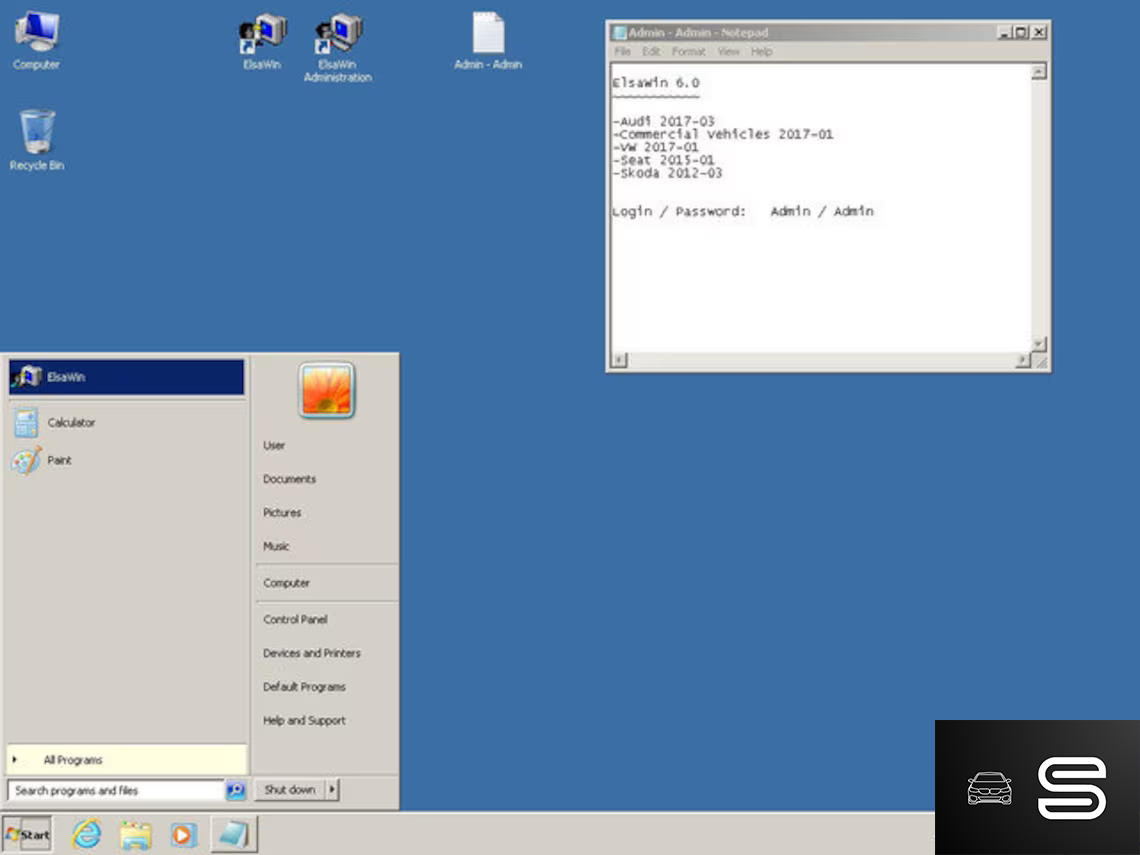Open the File menu in Notepad
Screen dimensions: 1140x855
tap(622, 51)
